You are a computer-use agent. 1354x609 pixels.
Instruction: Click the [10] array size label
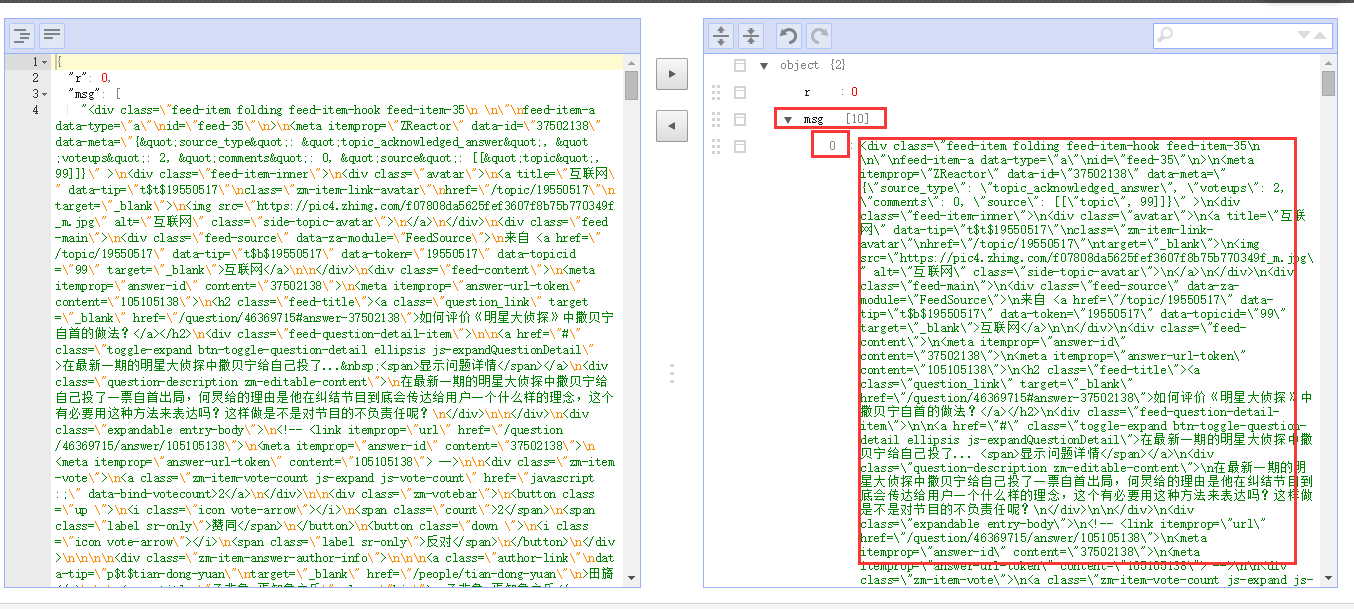857,119
